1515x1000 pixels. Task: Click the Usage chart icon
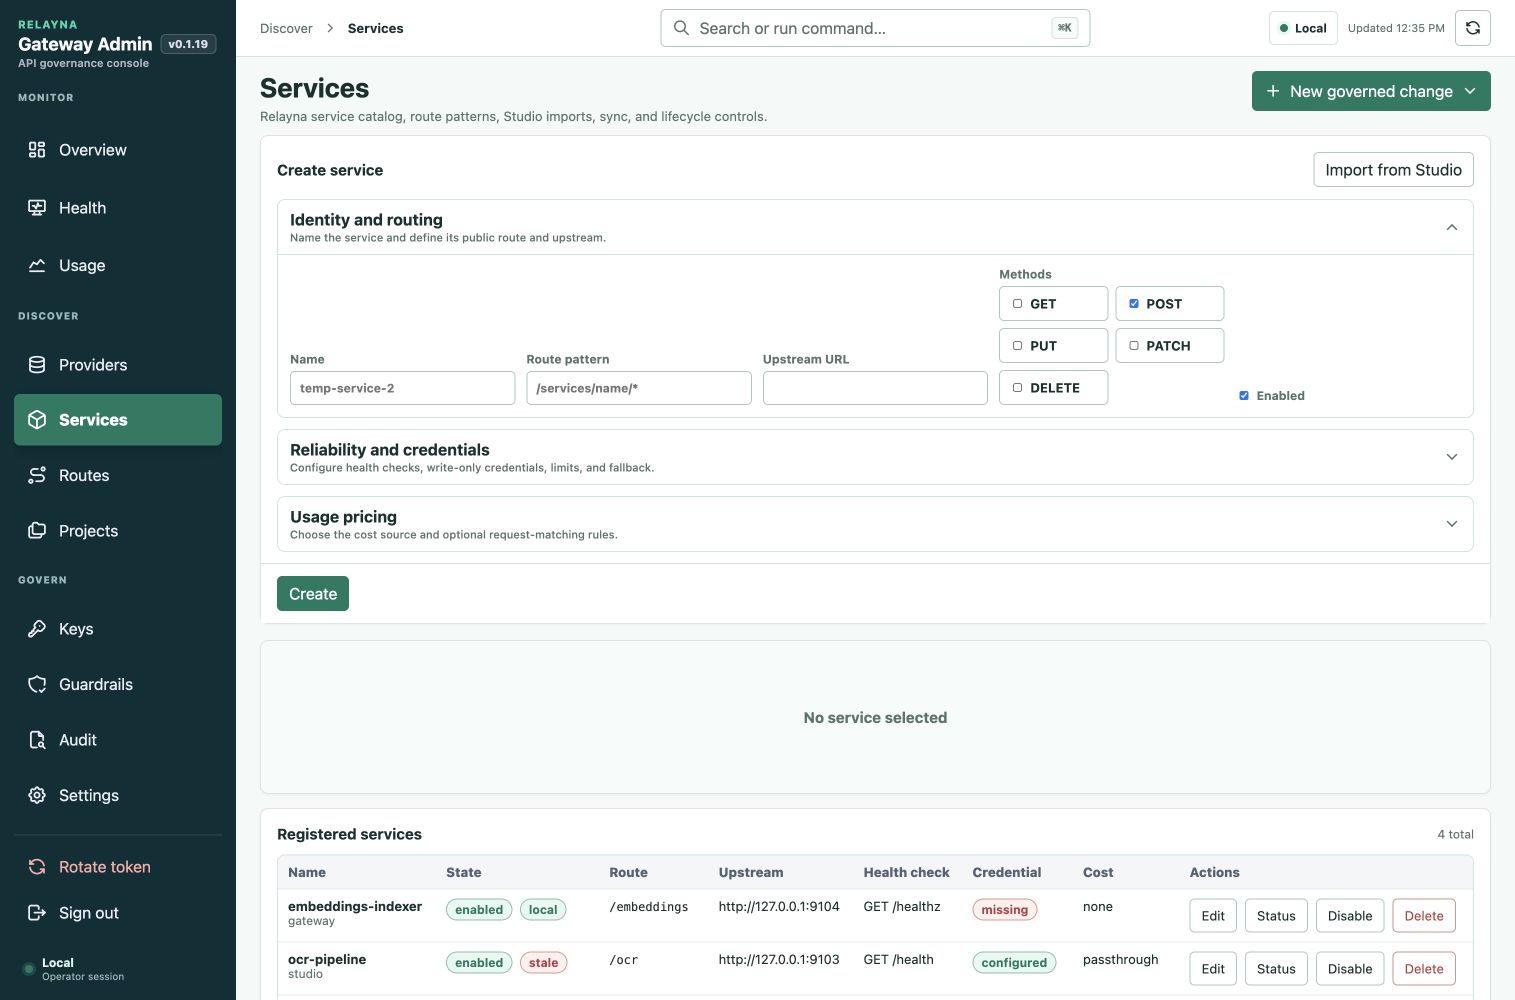37,266
